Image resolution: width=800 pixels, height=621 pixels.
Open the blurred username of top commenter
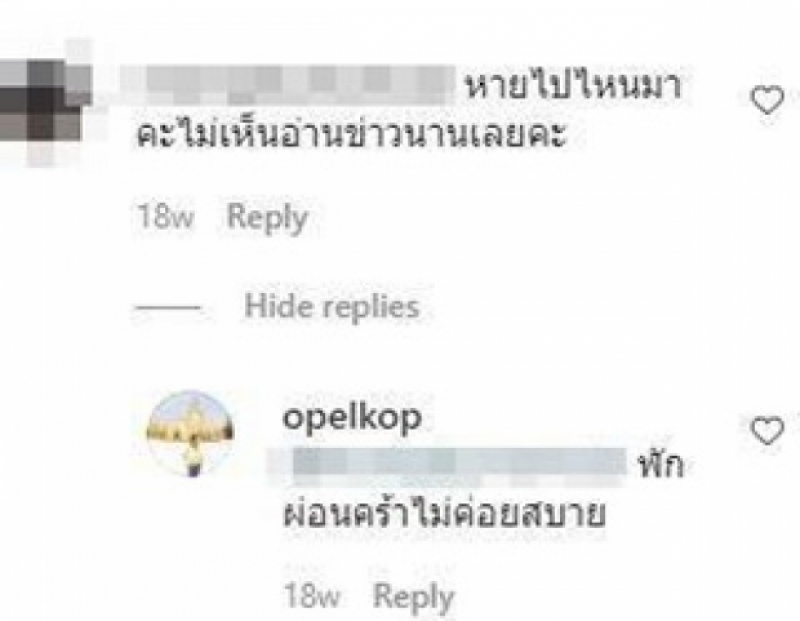(288, 85)
